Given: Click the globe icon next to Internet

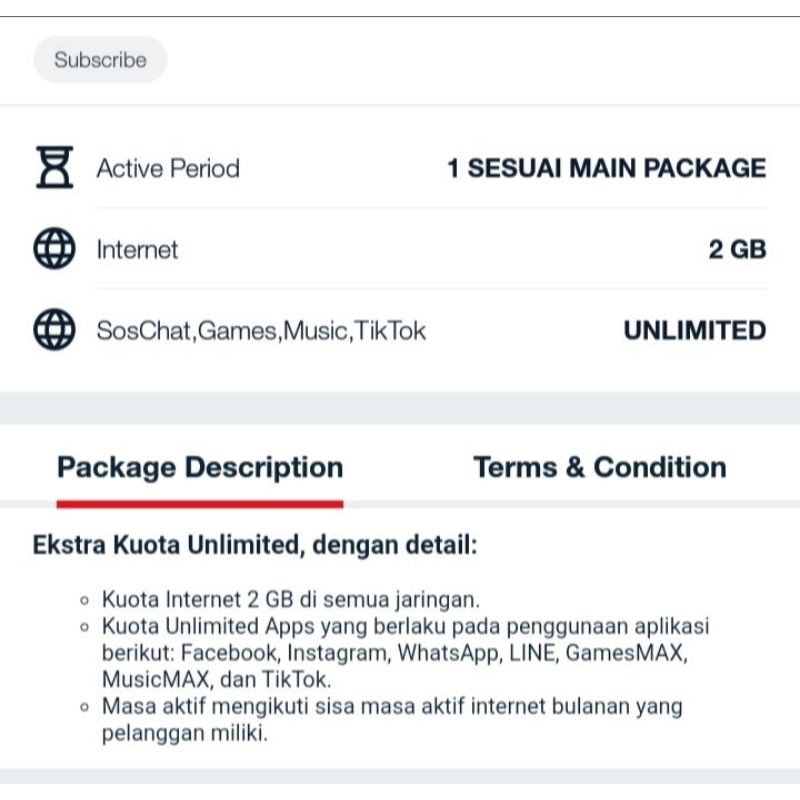Looking at the screenshot, I should [x=54, y=249].
